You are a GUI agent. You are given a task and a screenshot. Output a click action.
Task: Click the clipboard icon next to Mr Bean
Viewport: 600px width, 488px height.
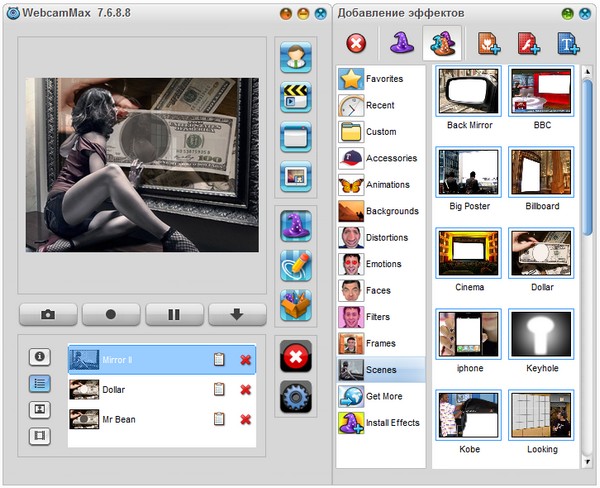tap(219, 418)
